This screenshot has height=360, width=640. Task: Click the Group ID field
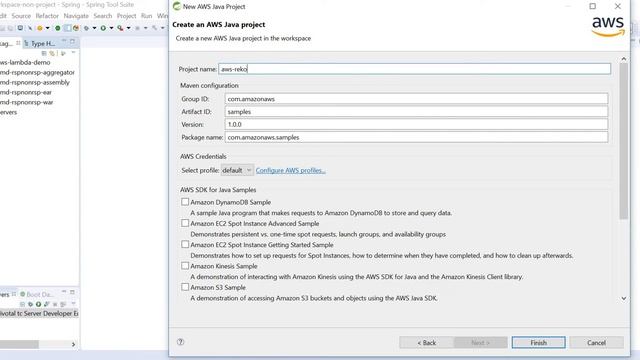click(416, 99)
